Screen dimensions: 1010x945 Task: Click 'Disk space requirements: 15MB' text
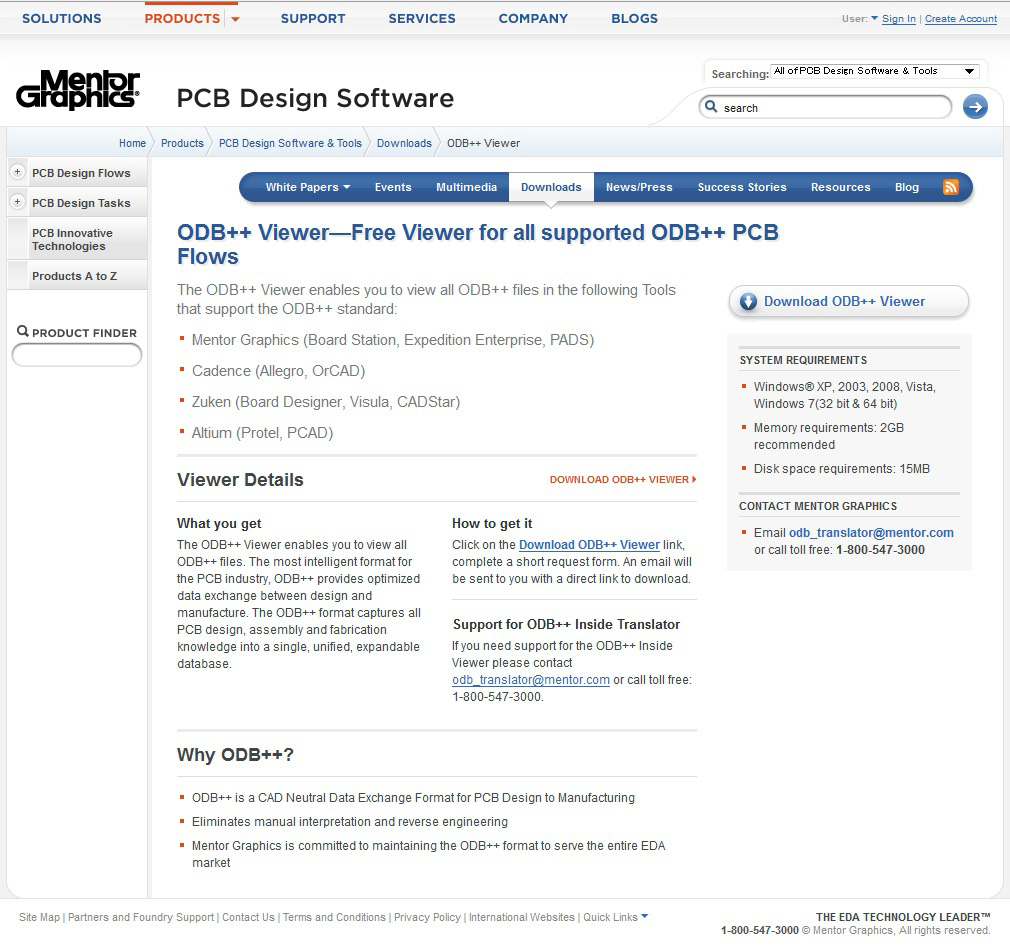tap(842, 469)
